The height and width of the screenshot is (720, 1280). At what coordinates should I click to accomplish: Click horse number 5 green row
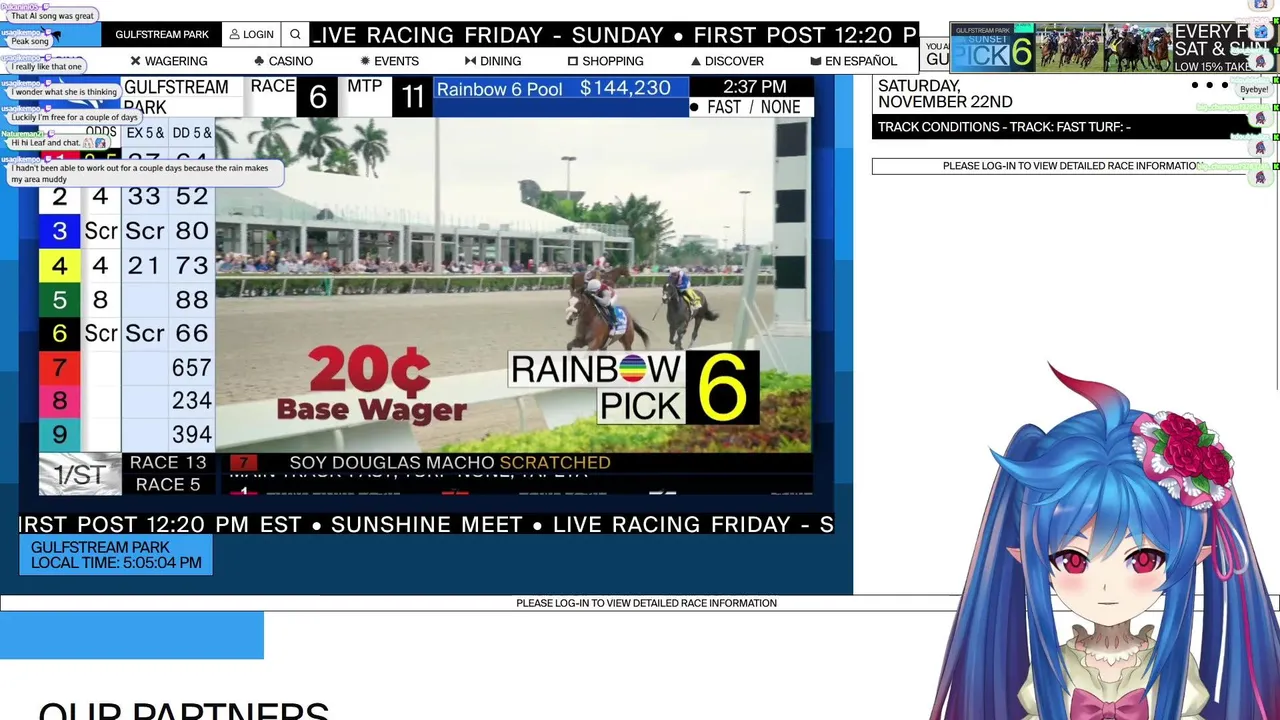coord(59,299)
